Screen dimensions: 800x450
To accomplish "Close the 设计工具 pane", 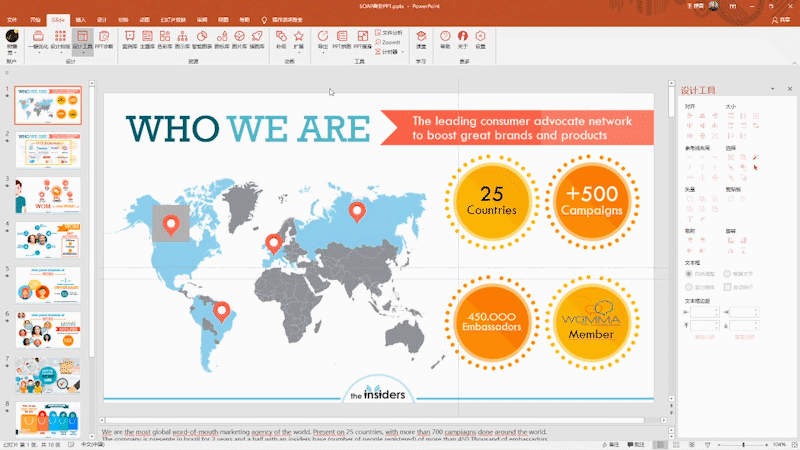I will (x=790, y=89).
